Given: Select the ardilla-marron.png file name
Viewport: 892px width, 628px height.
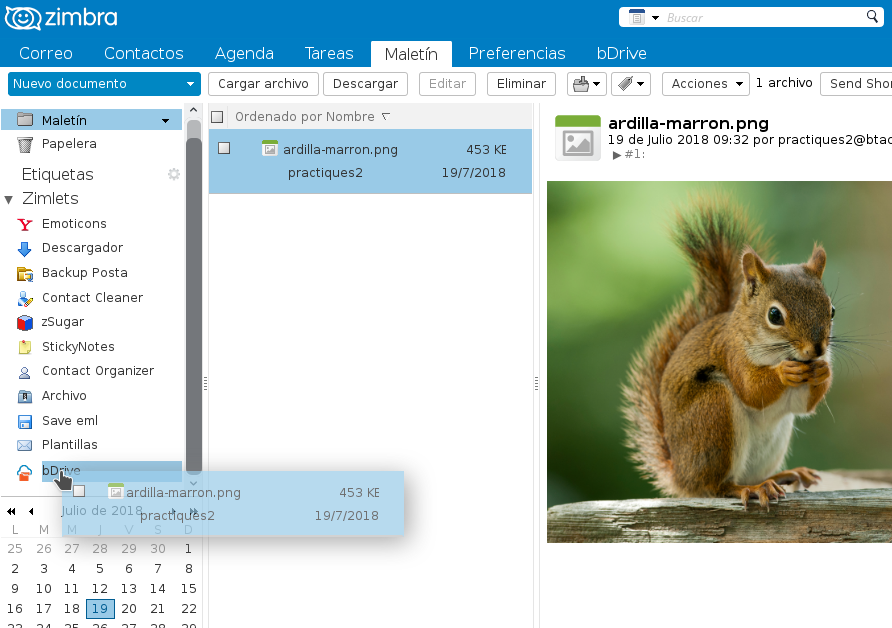Looking at the screenshot, I should tap(340, 150).
